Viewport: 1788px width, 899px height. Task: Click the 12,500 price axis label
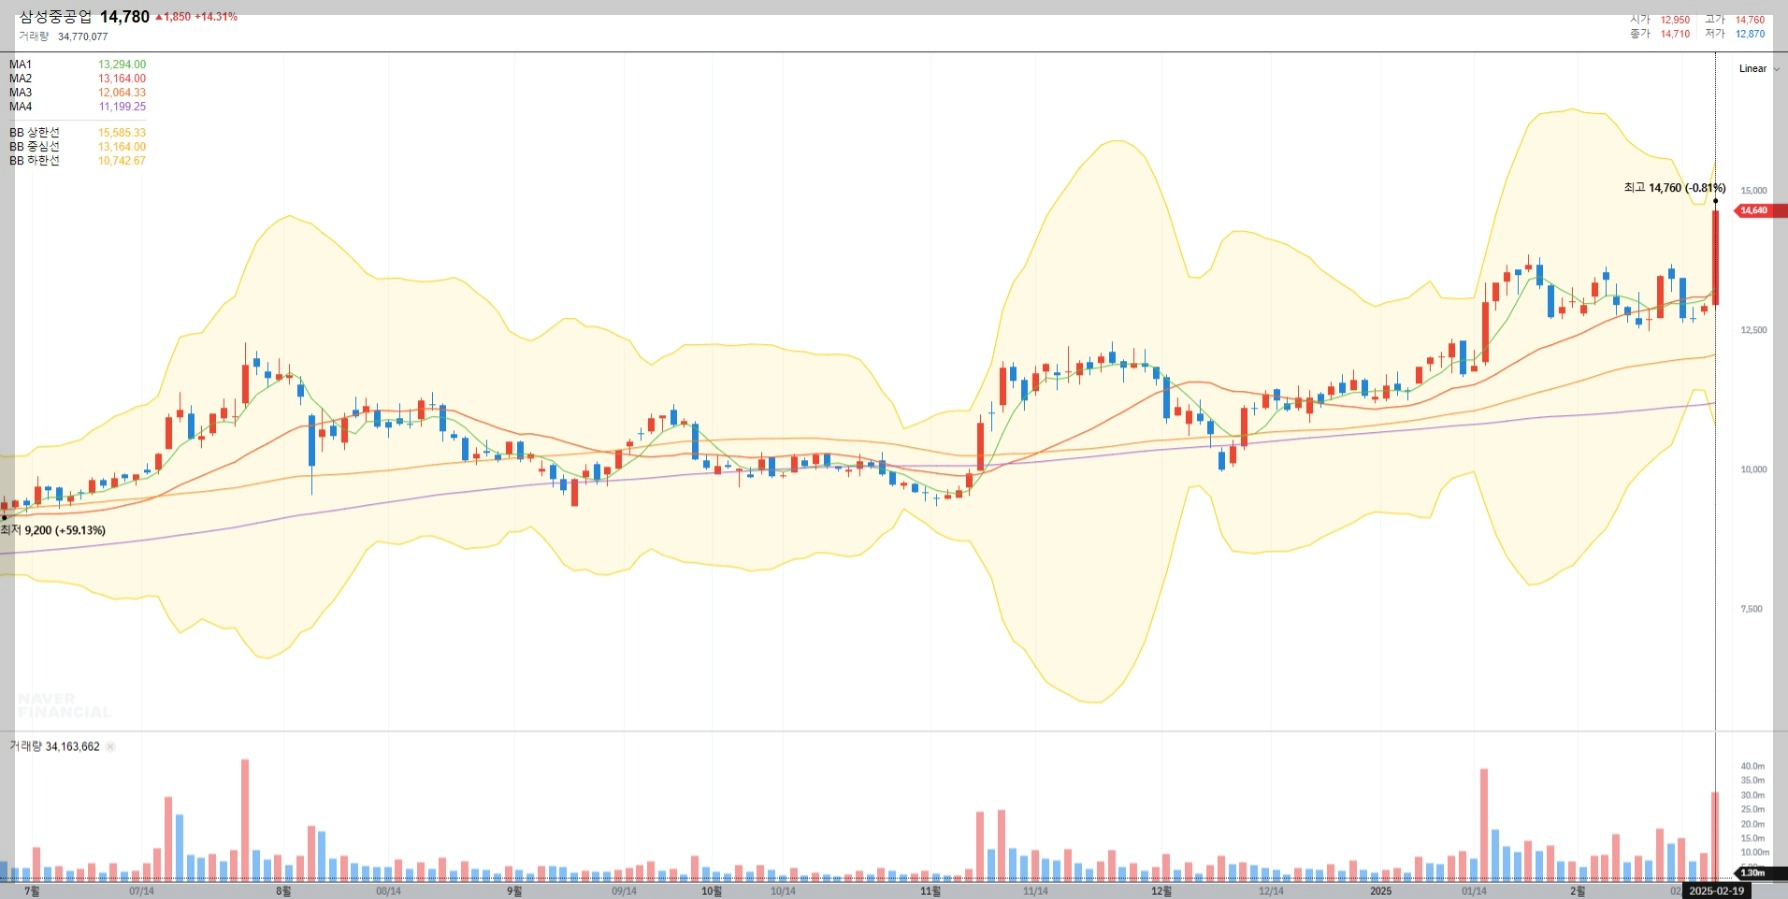tap(1754, 330)
